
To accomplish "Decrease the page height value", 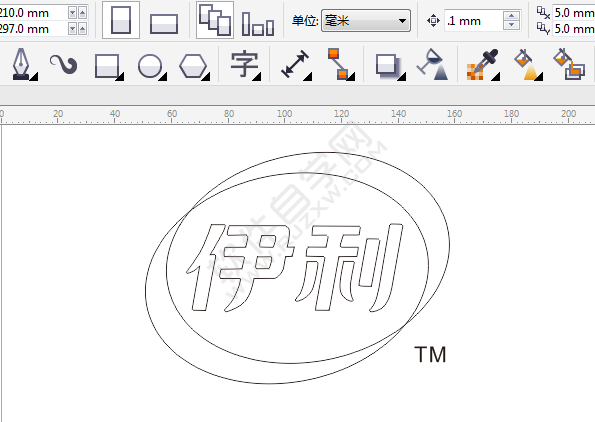I will coord(72,28).
